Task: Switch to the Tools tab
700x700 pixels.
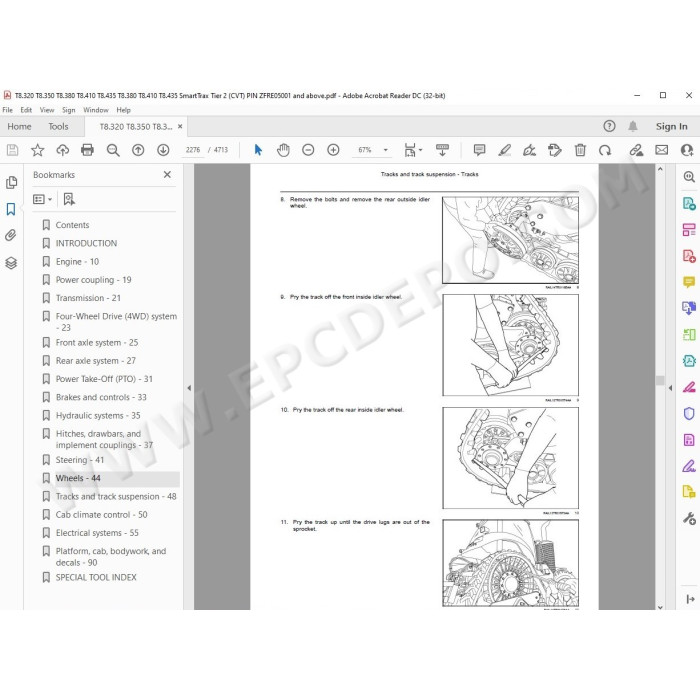Action: (x=58, y=126)
